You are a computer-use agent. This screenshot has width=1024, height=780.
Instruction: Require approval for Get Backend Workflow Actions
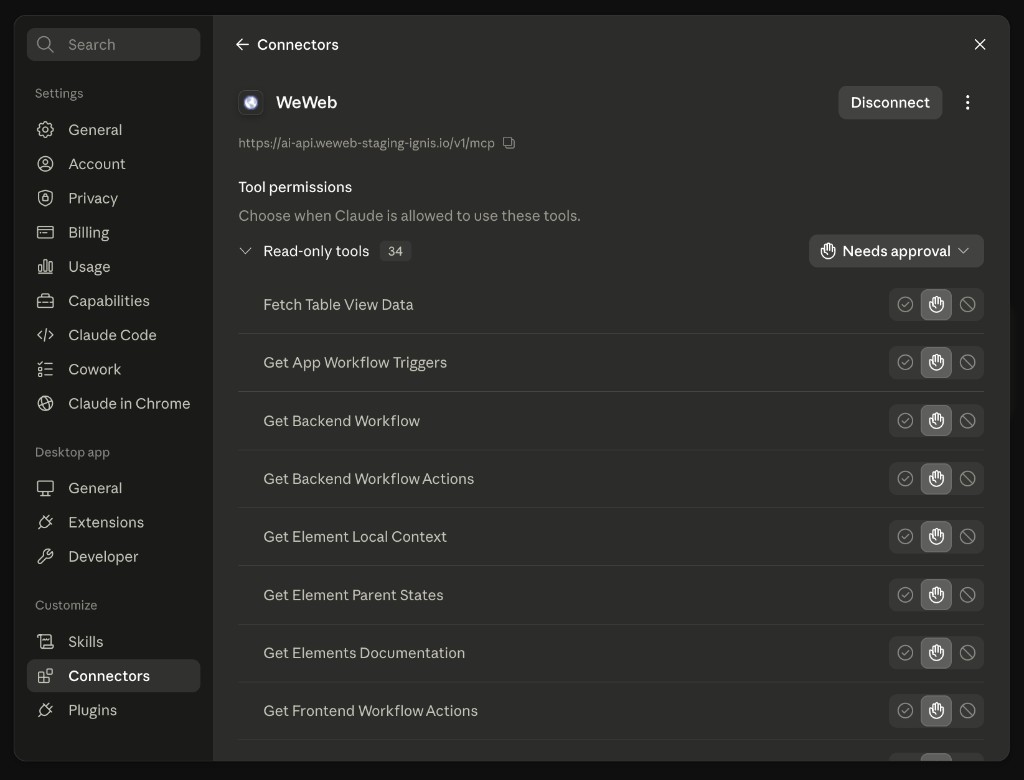[936, 479]
